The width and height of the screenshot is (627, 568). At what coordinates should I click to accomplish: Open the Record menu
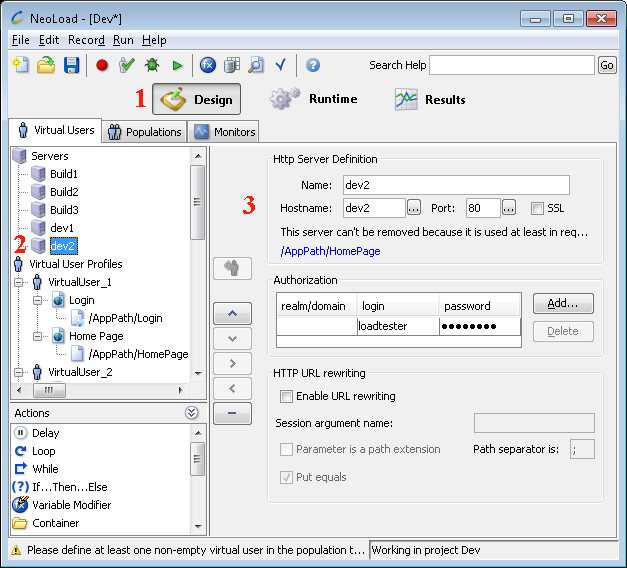(85, 40)
